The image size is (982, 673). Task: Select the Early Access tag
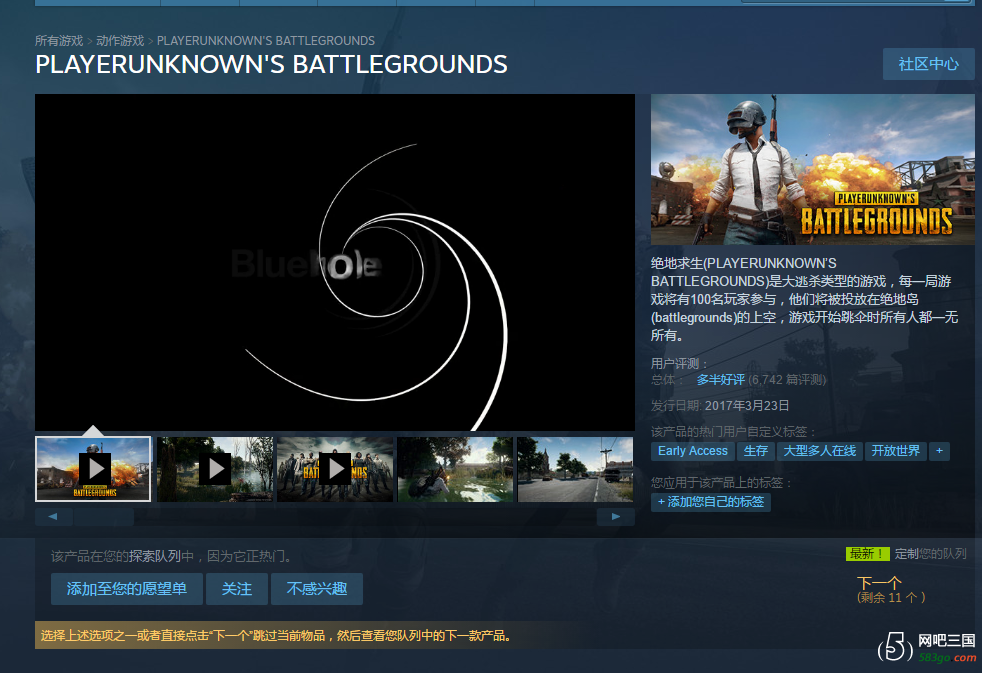coord(693,451)
